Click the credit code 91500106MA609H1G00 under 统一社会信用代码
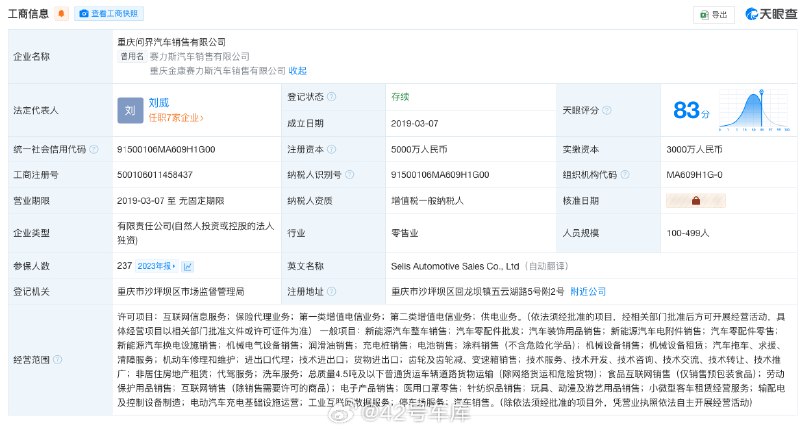 click(x=166, y=149)
